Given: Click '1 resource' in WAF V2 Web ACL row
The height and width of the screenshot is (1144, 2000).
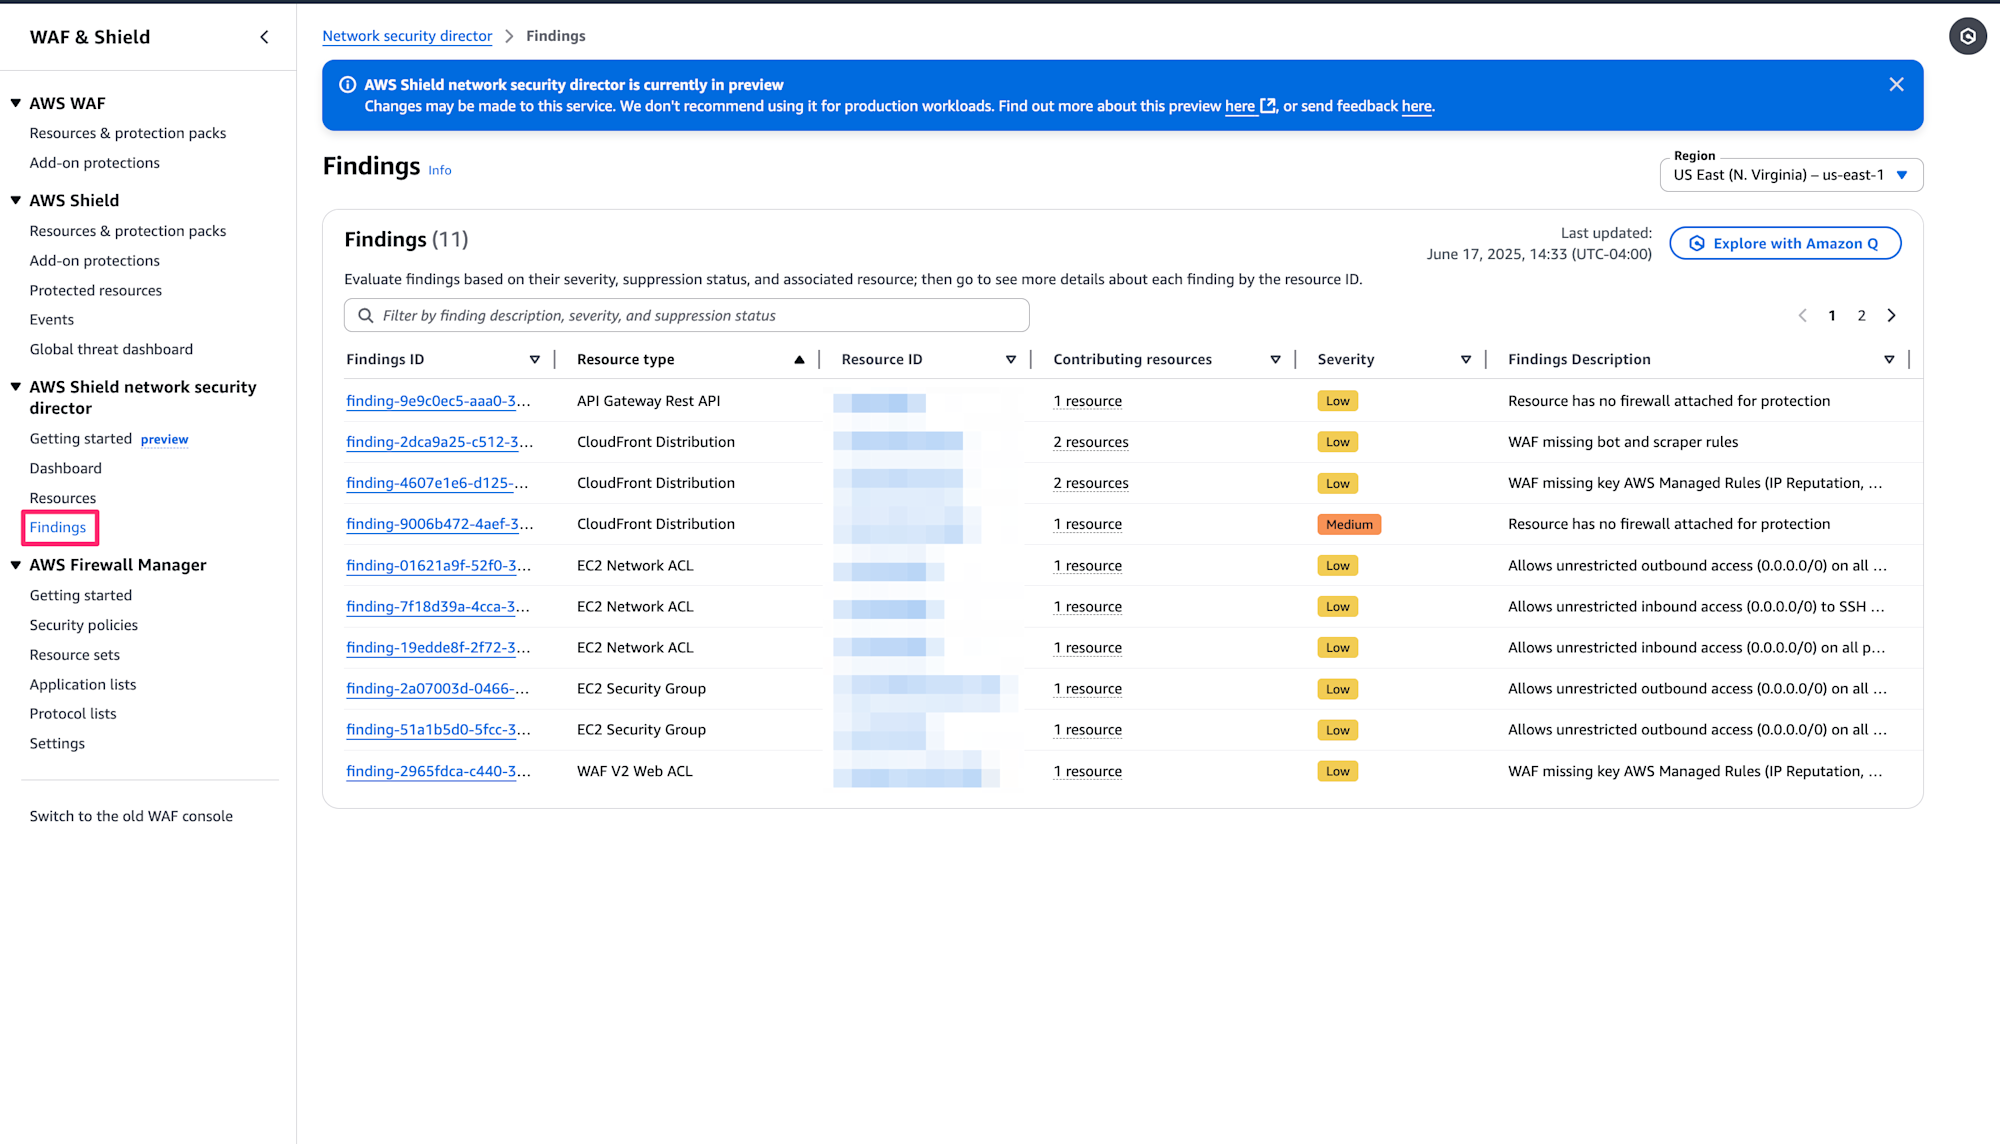Looking at the screenshot, I should click(1087, 771).
